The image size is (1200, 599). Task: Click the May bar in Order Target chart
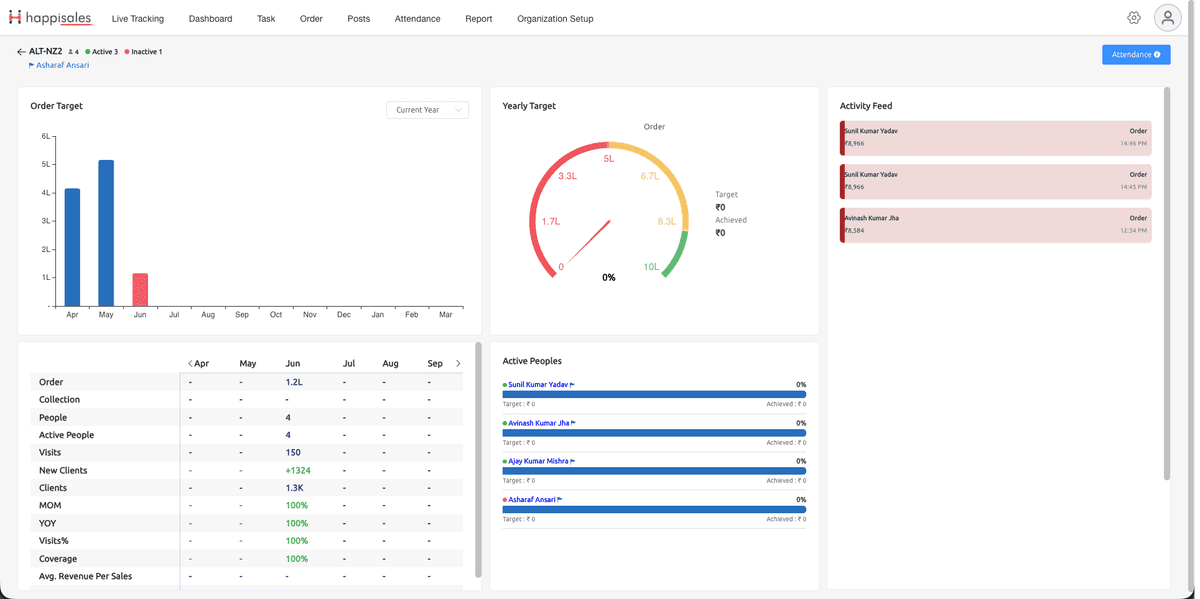(x=106, y=233)
